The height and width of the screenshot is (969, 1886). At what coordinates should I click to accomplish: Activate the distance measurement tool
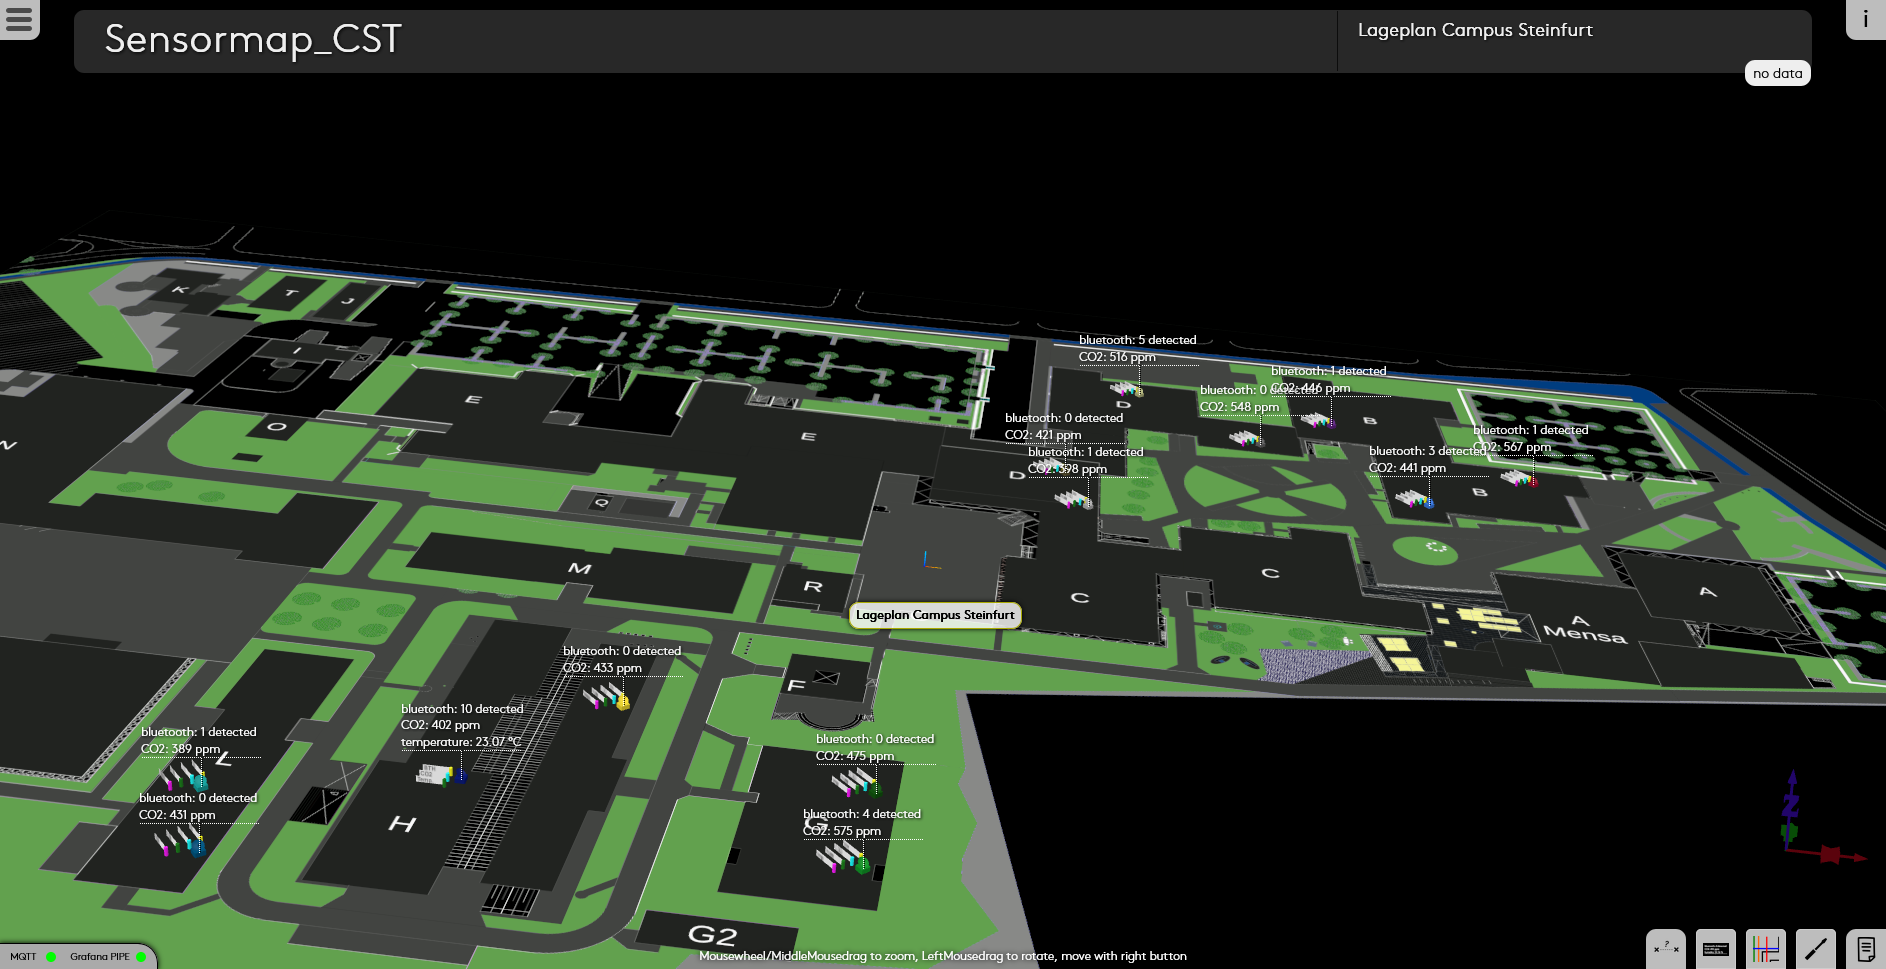click(1666, 948)
